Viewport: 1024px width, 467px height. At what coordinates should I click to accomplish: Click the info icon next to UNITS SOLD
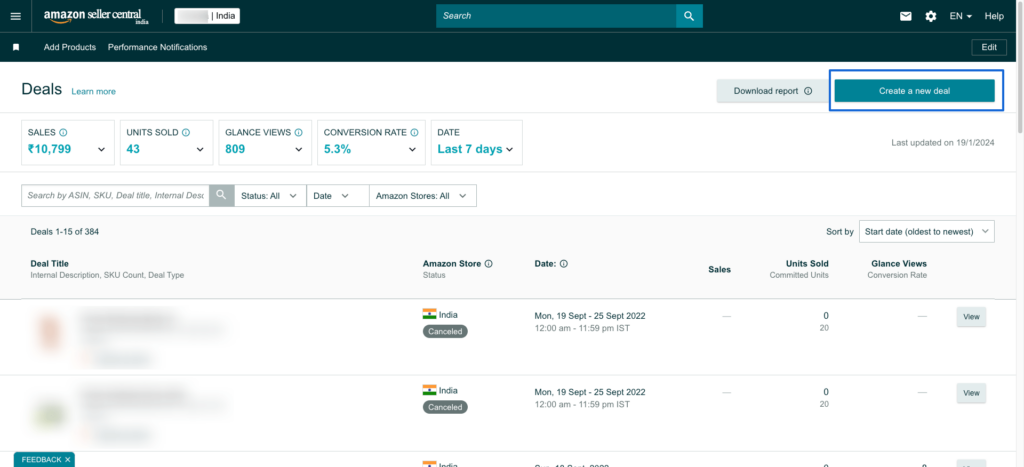(x=185, y=132)
